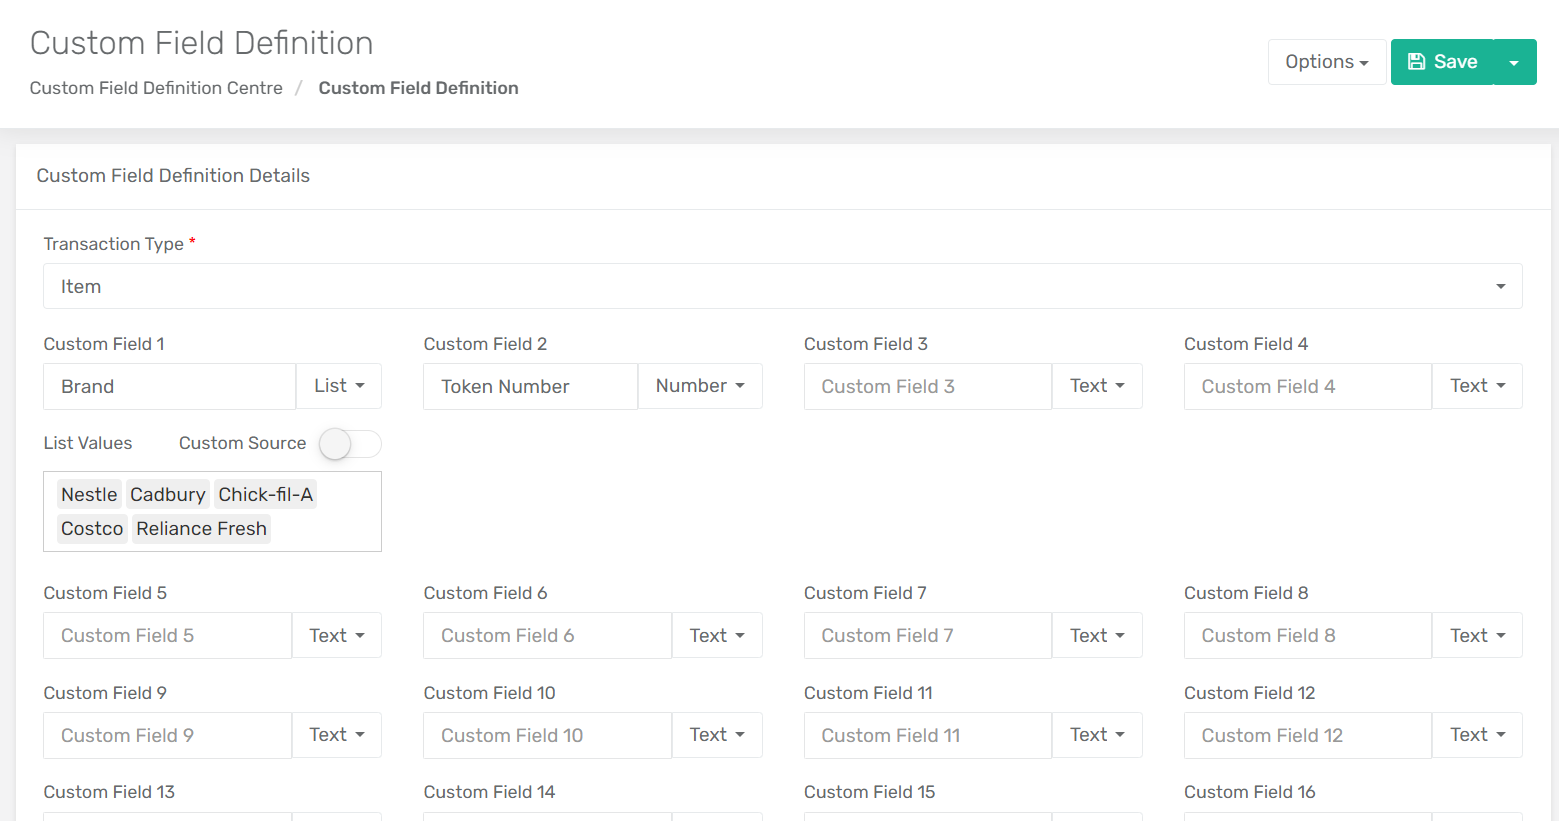Open the Text type dropdown for Custom Field 11
This screenshot has width=1559, height=821.
[x=1096, y=735]
